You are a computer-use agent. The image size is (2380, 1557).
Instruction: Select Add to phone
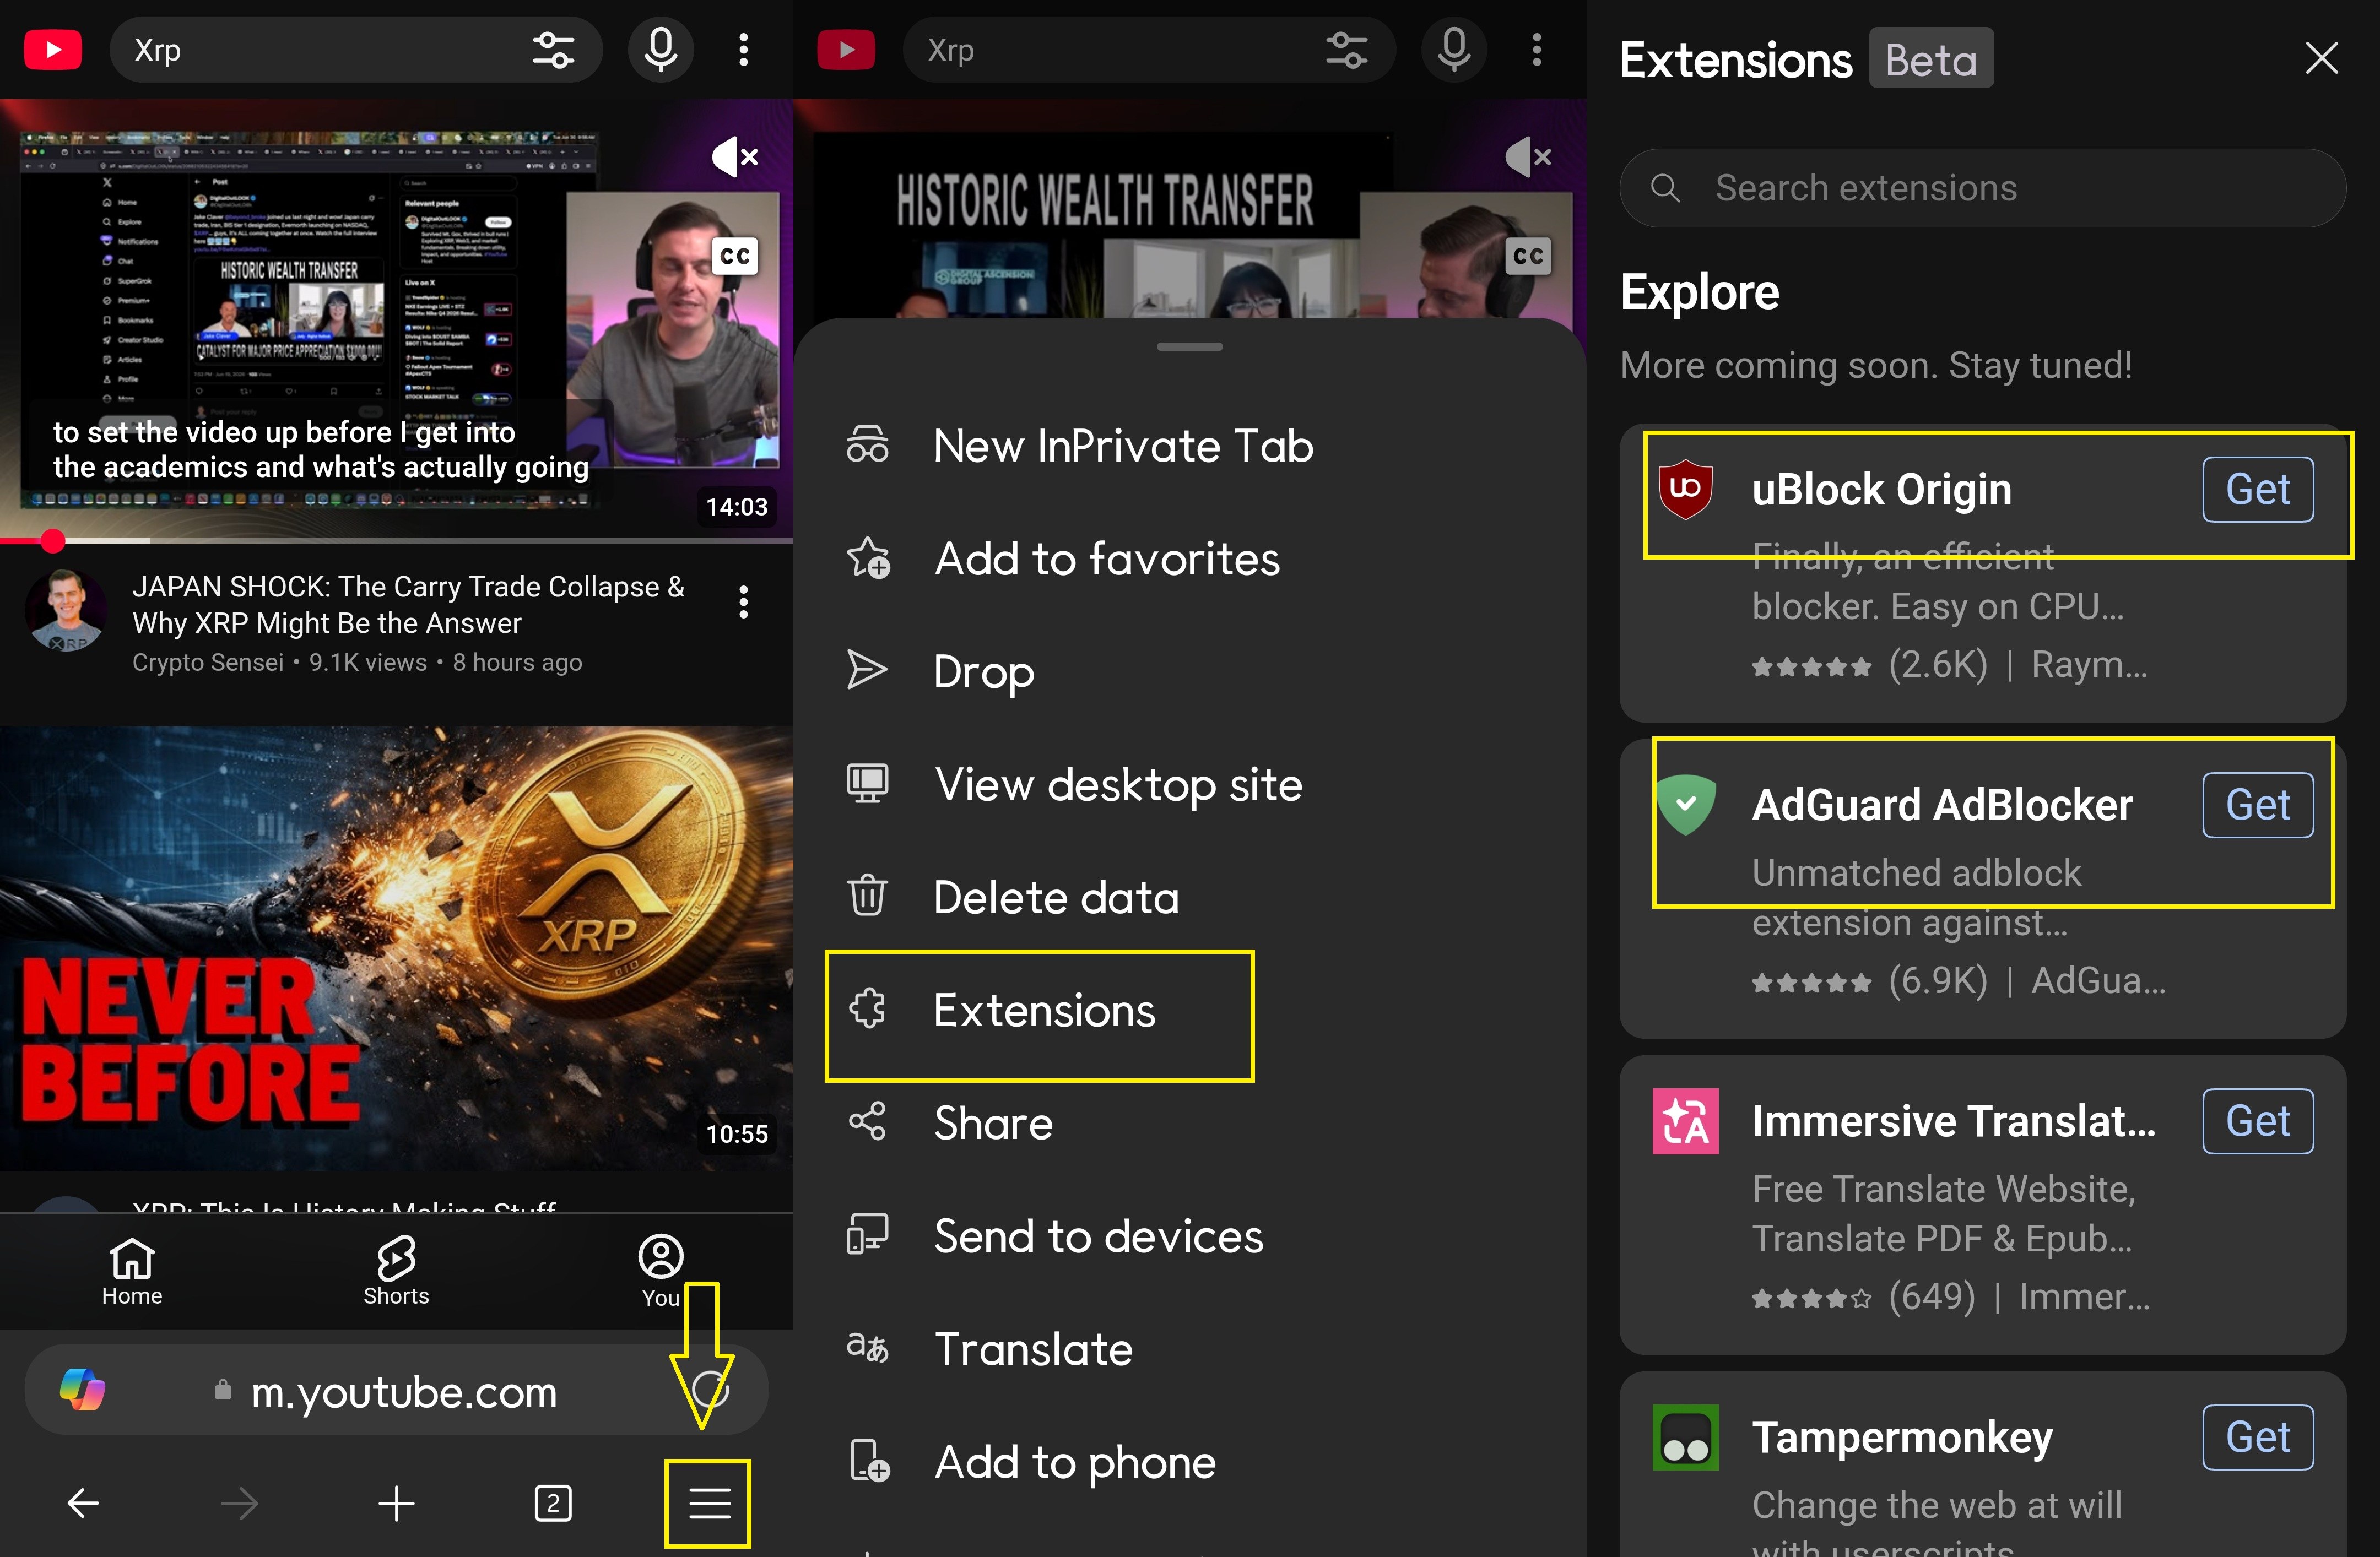coord(1190,1462)
